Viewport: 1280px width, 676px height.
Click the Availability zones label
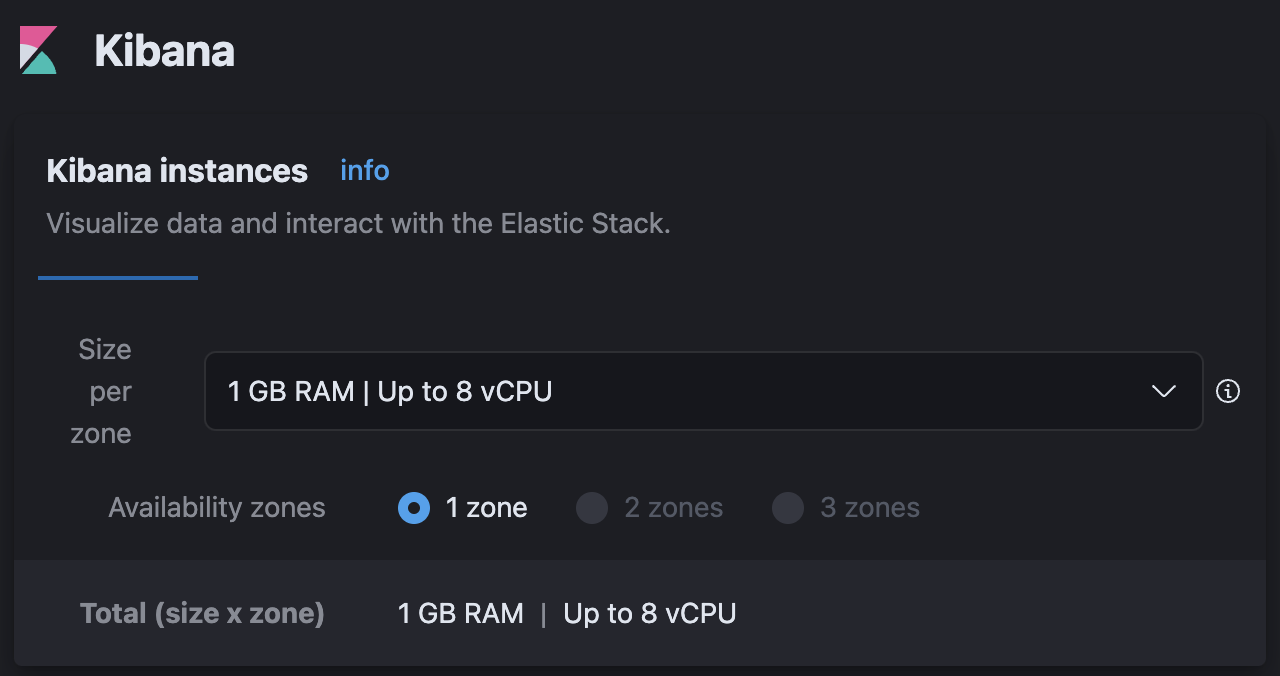217,508
